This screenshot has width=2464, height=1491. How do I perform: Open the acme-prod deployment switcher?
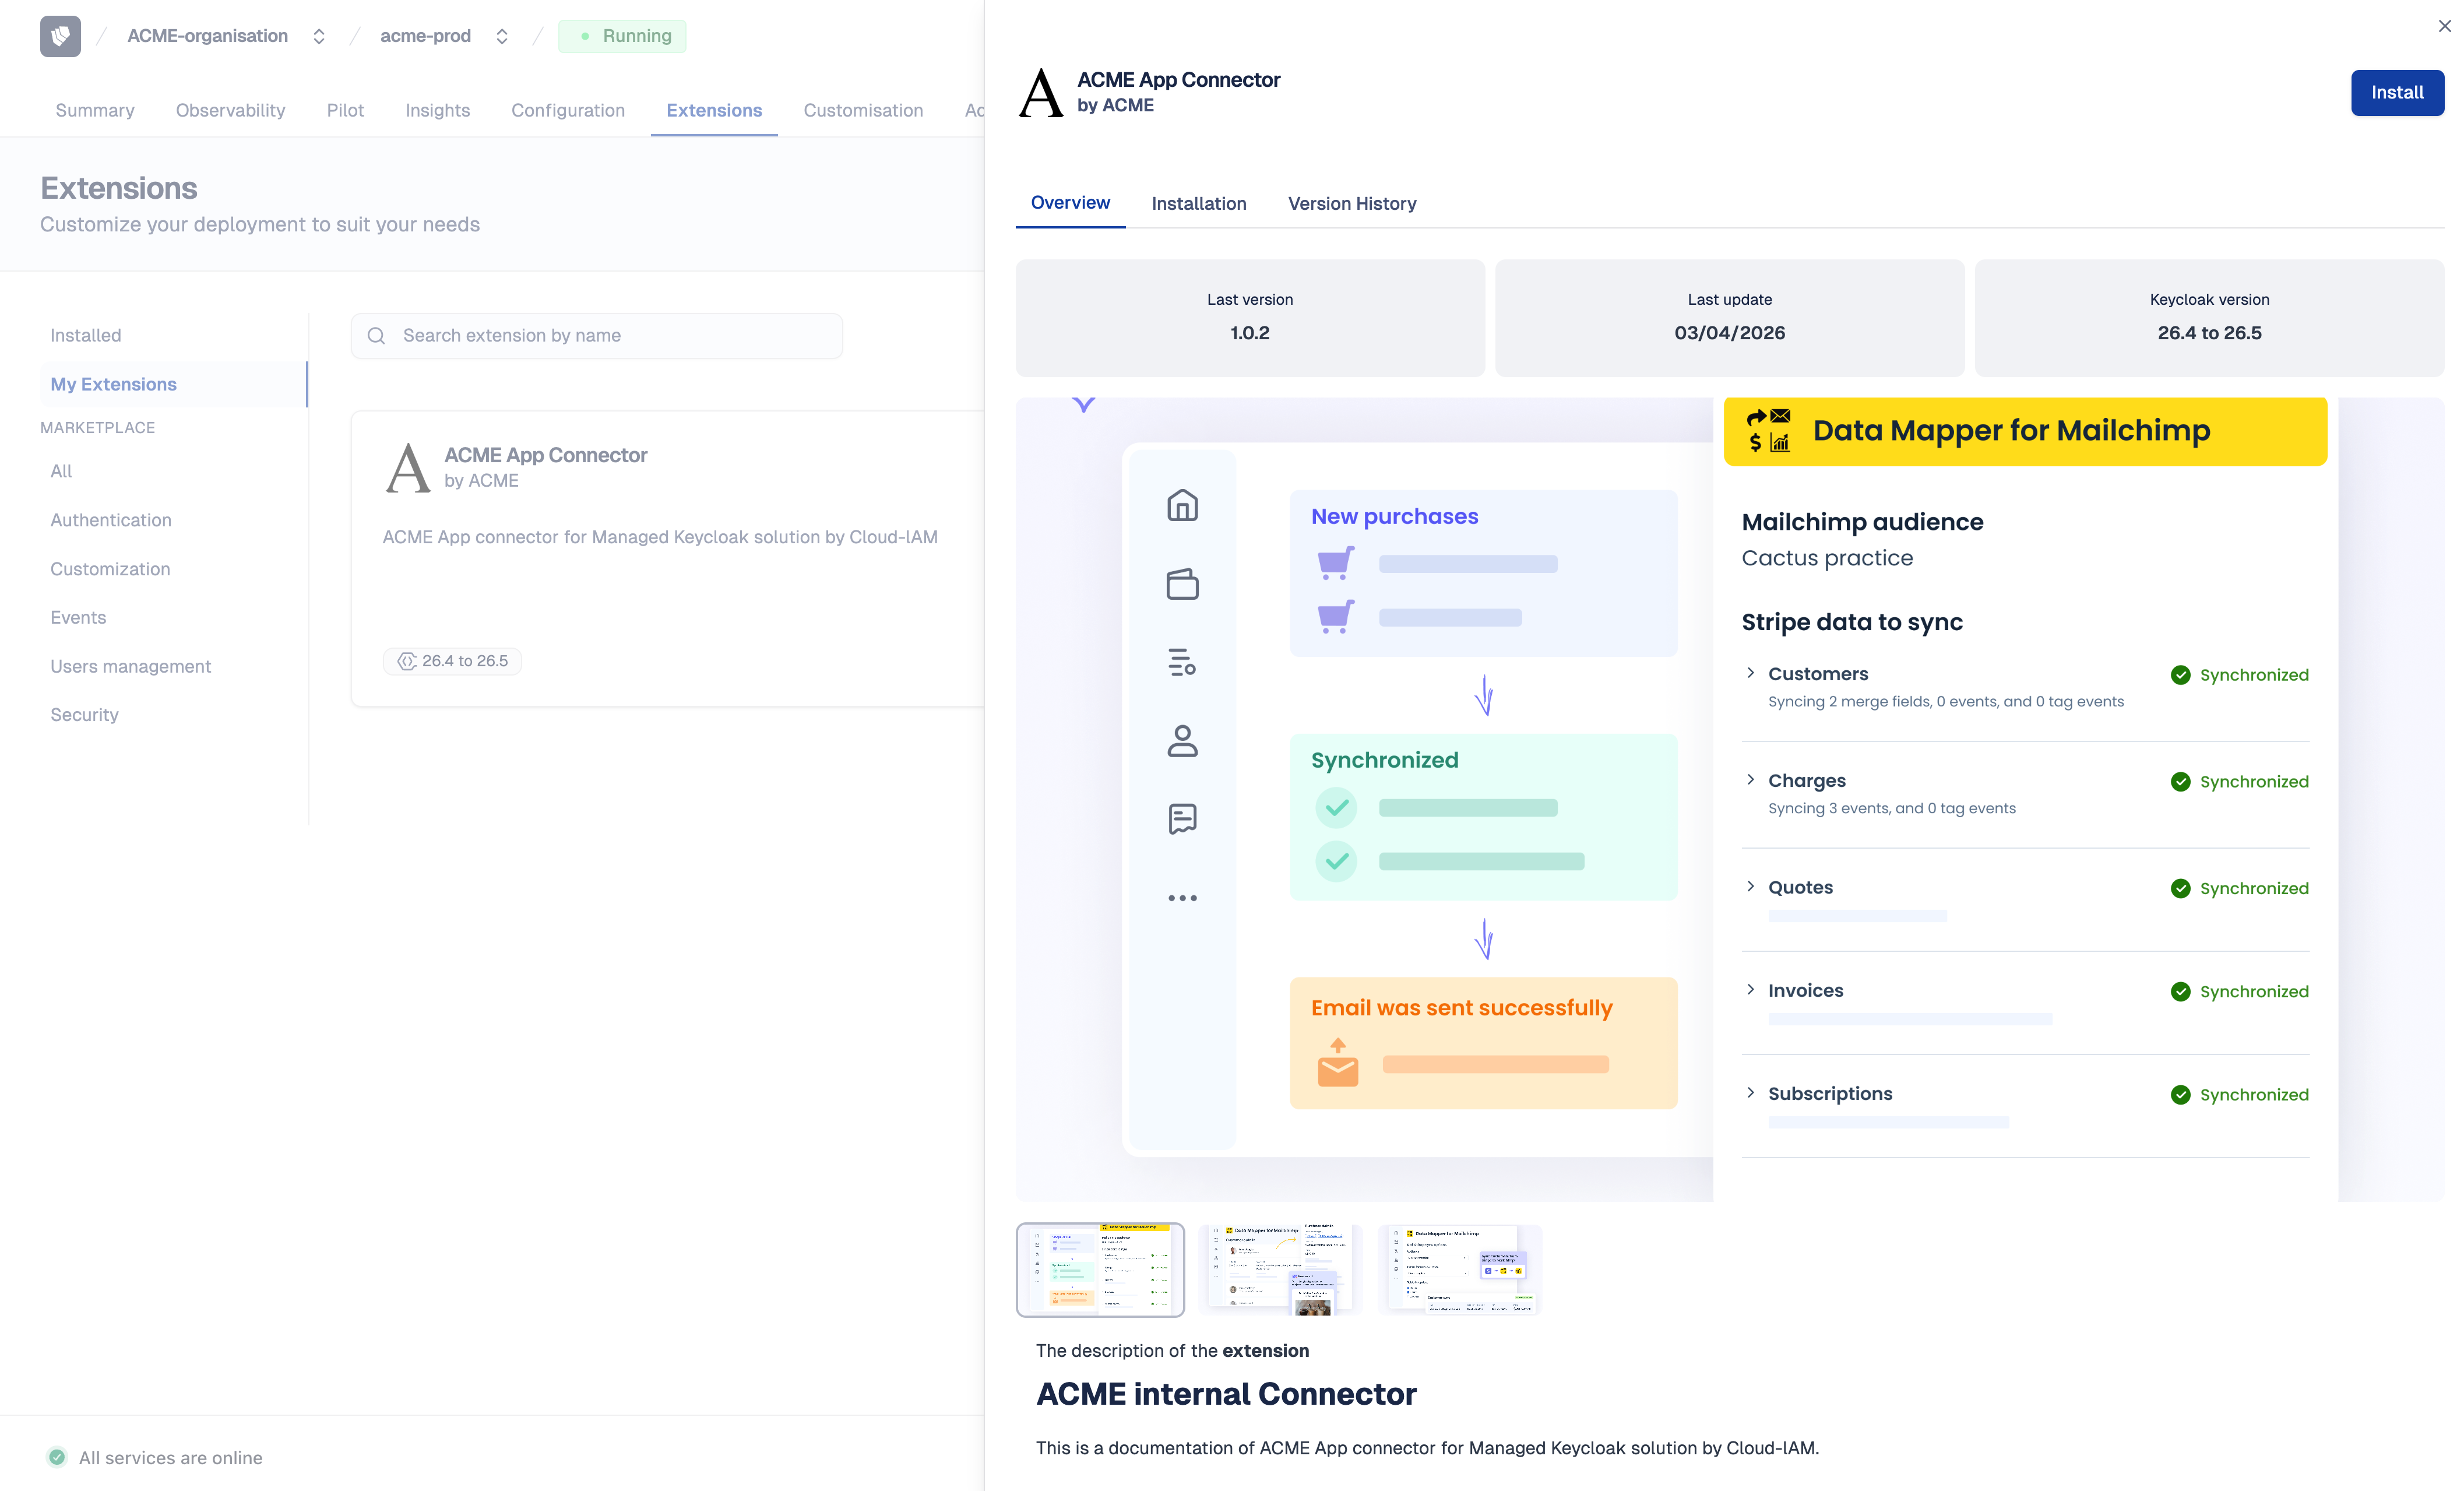coord(502,36)
